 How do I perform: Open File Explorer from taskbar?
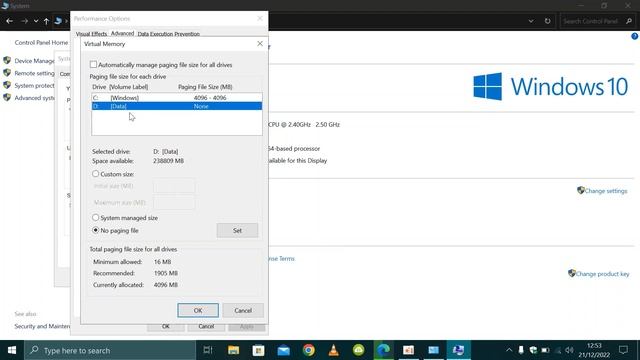point(233,350)
